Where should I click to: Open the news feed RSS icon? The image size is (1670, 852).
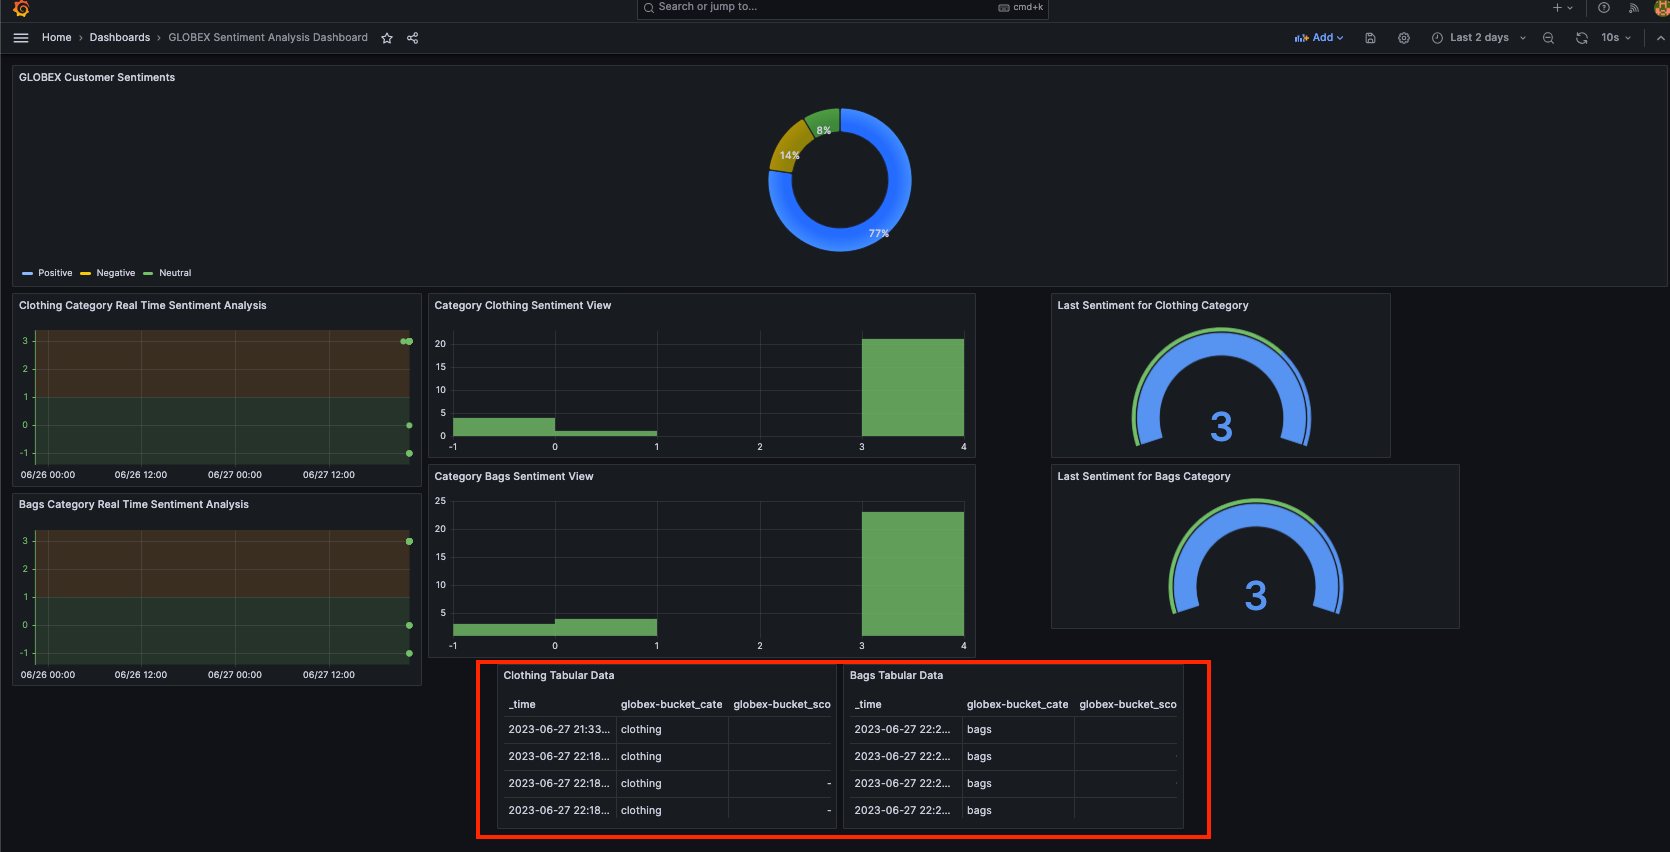[1634, 7]
